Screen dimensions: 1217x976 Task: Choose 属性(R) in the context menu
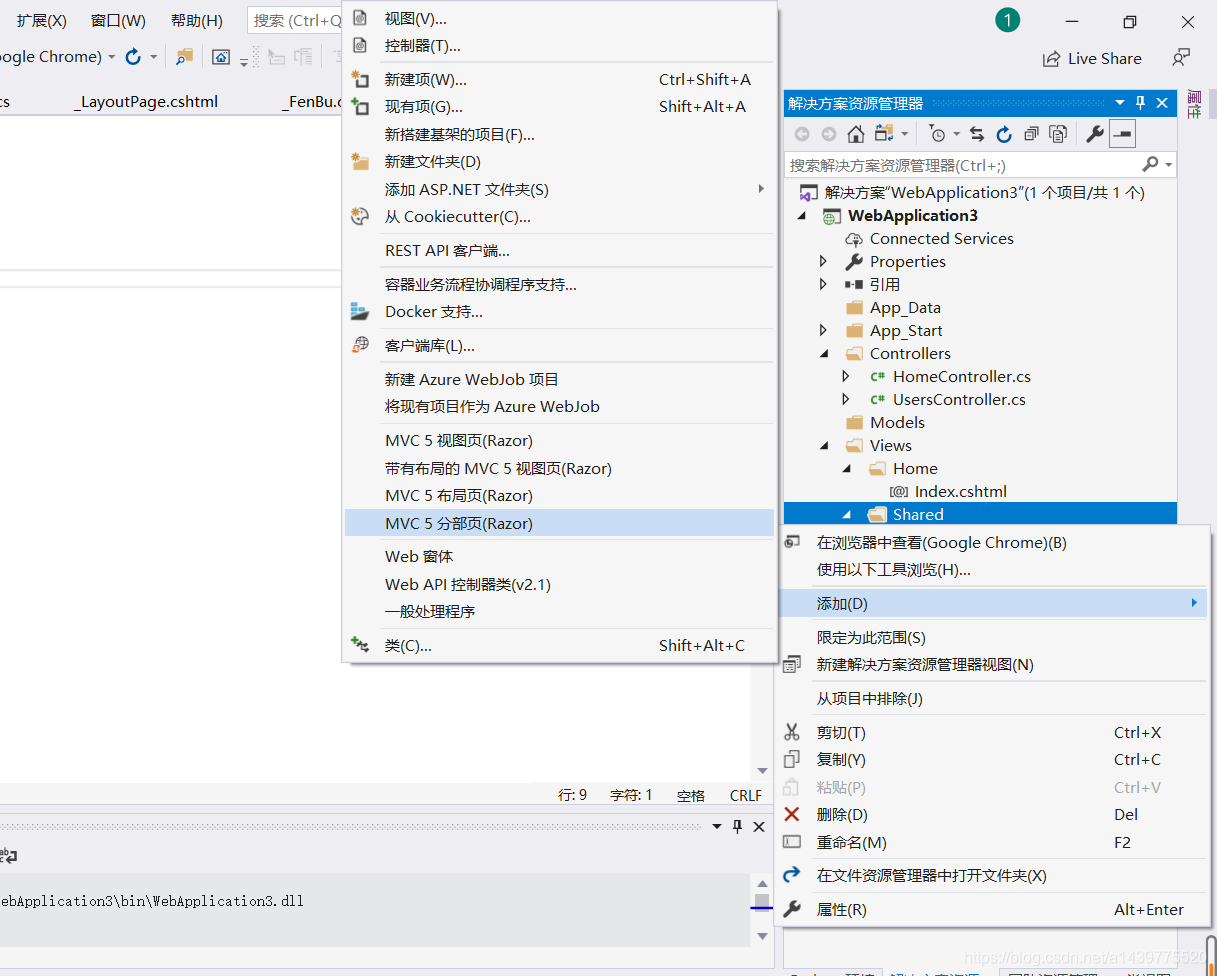[990, 910]
